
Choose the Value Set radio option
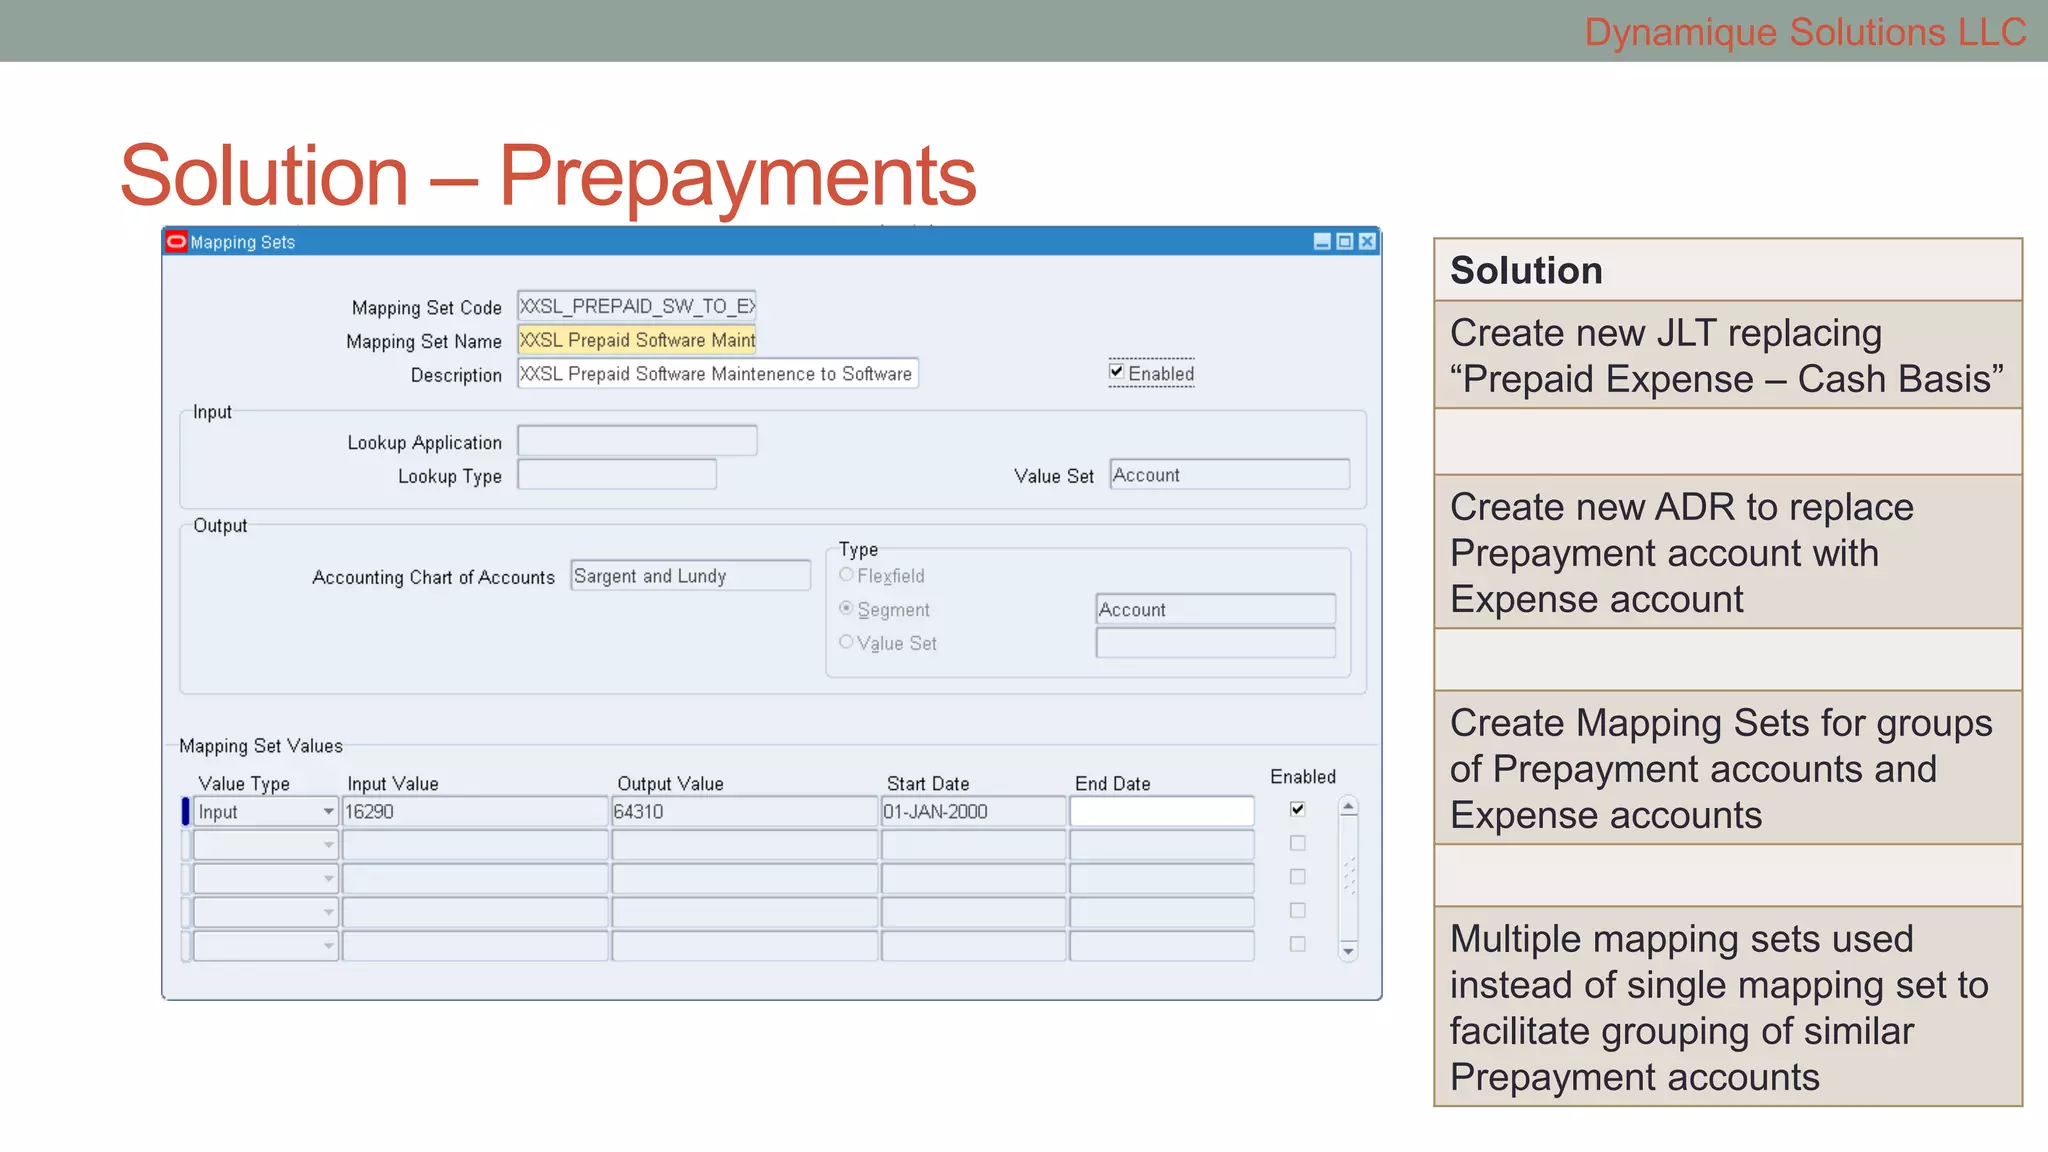847,642
